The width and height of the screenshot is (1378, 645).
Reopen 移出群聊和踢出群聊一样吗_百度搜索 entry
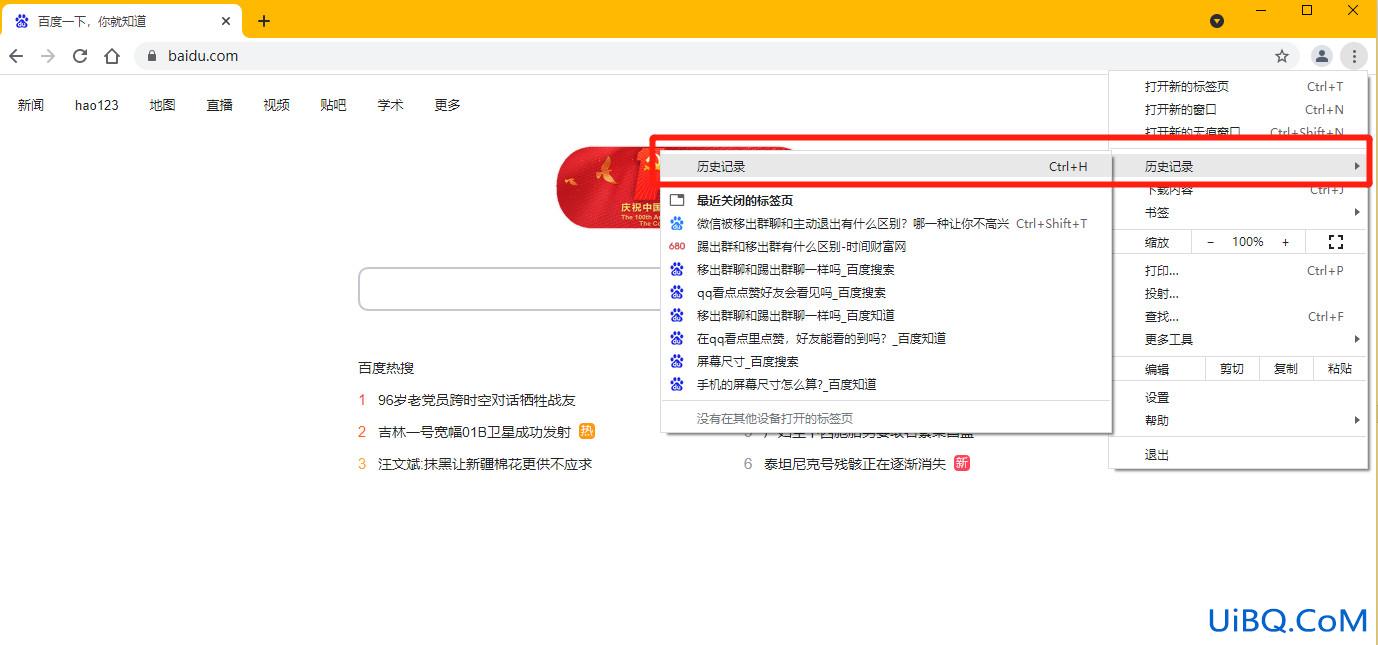coord(886,270)
